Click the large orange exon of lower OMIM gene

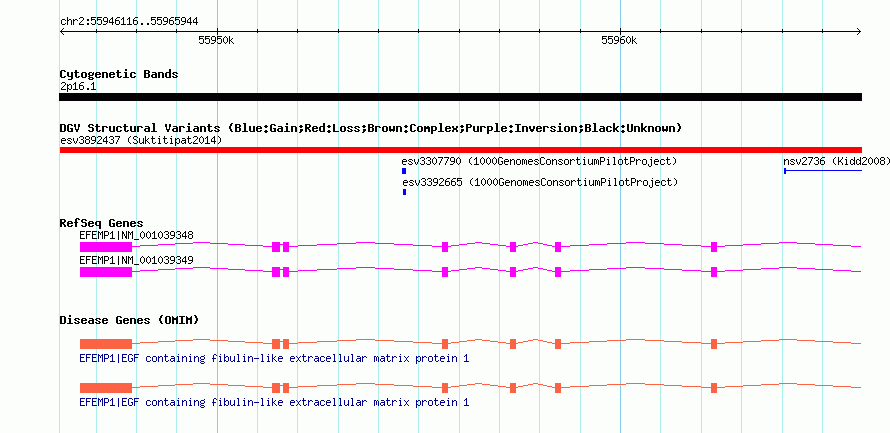point(106,388)
